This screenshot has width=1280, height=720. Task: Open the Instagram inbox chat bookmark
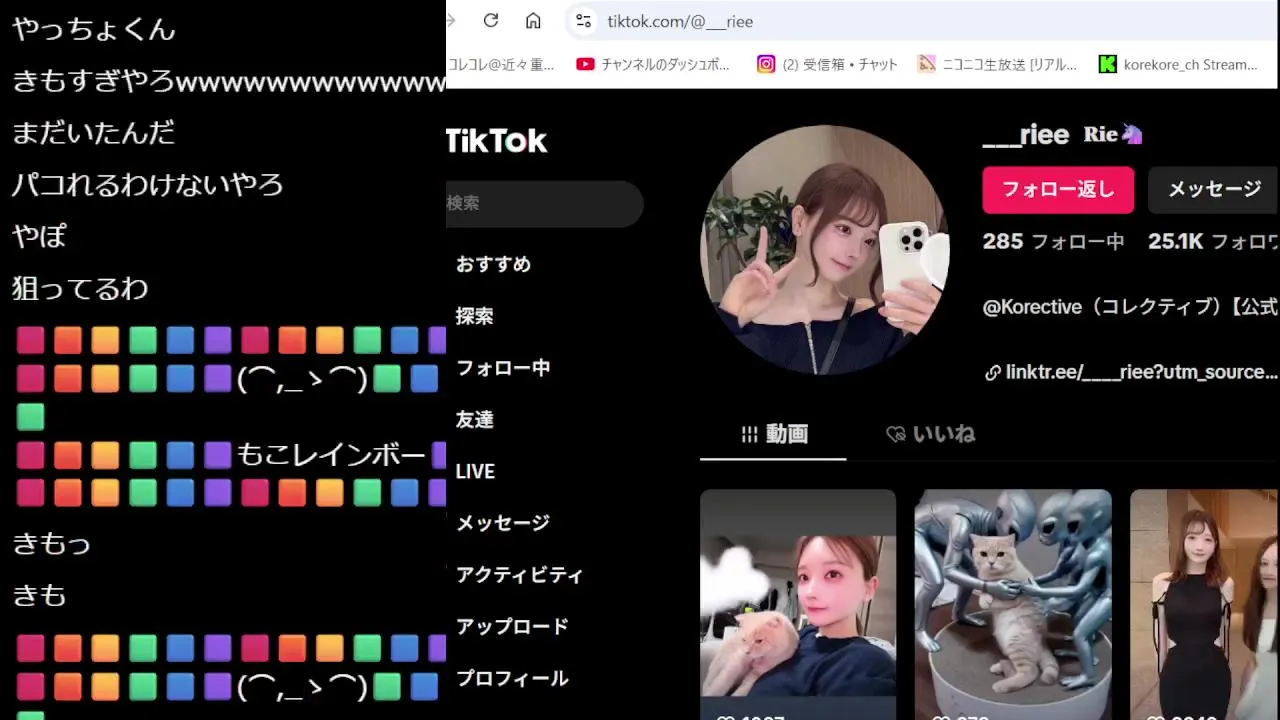coord(827,64)
